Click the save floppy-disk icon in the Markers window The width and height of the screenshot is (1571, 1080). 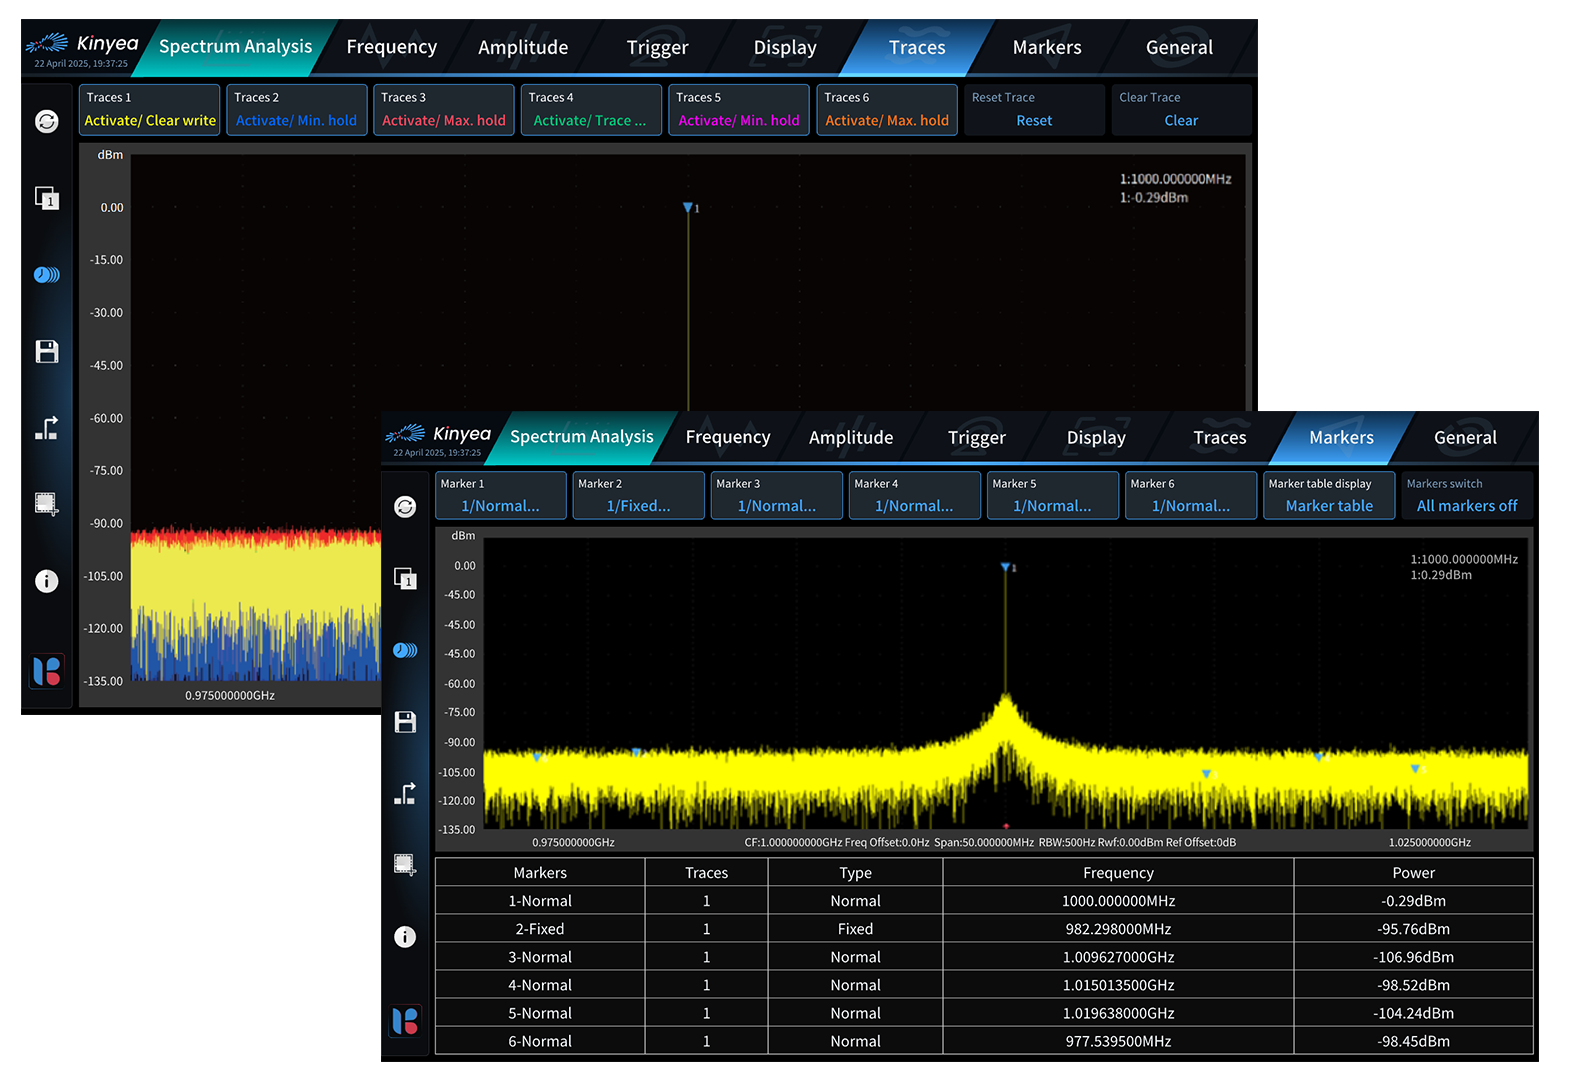click(x=405, y=722)
